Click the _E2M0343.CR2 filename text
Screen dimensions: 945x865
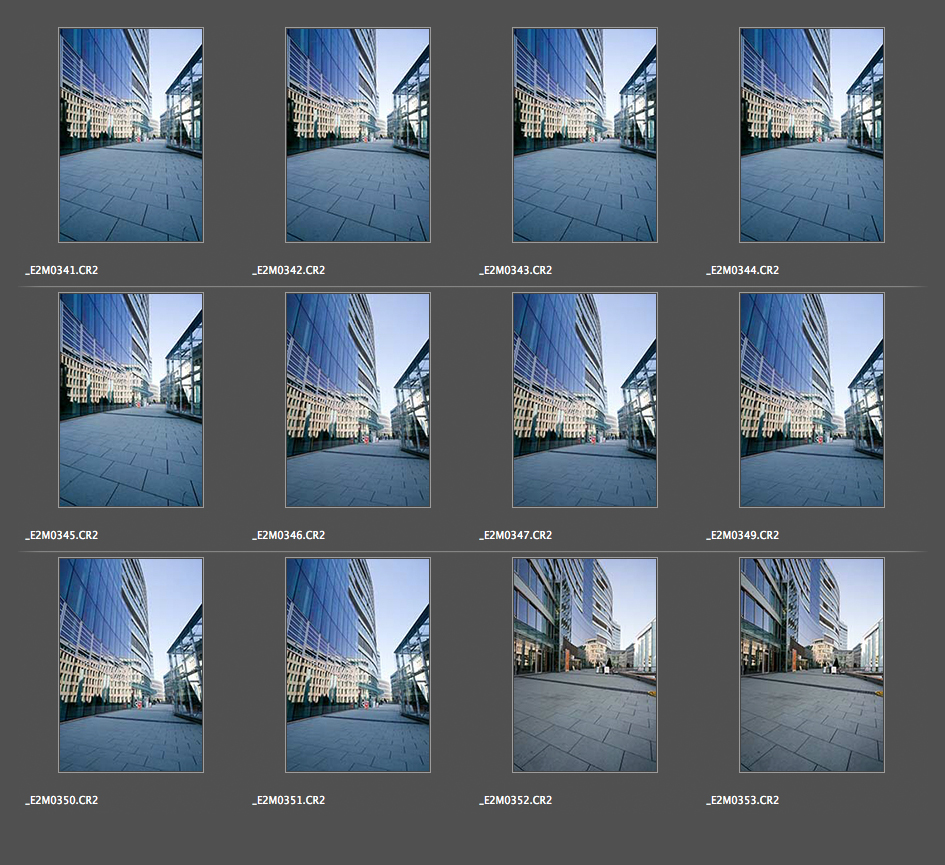516,270
